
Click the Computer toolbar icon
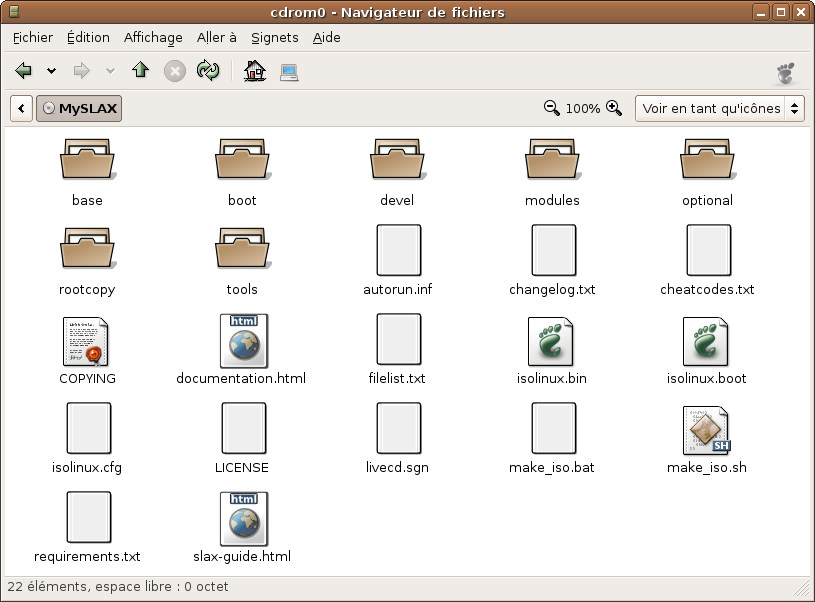pos(289,71)
